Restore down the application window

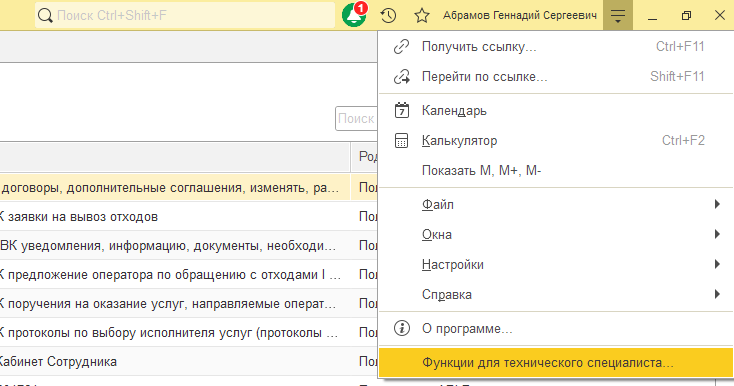tap(686, 15)
